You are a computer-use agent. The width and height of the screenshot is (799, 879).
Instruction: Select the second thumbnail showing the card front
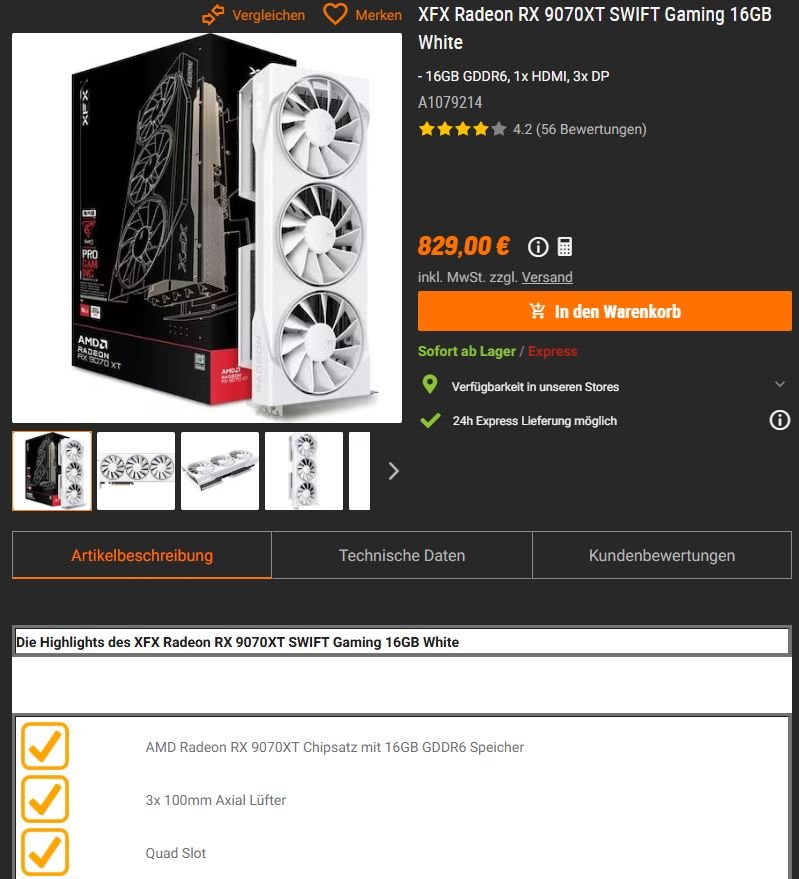pos(136,471)
